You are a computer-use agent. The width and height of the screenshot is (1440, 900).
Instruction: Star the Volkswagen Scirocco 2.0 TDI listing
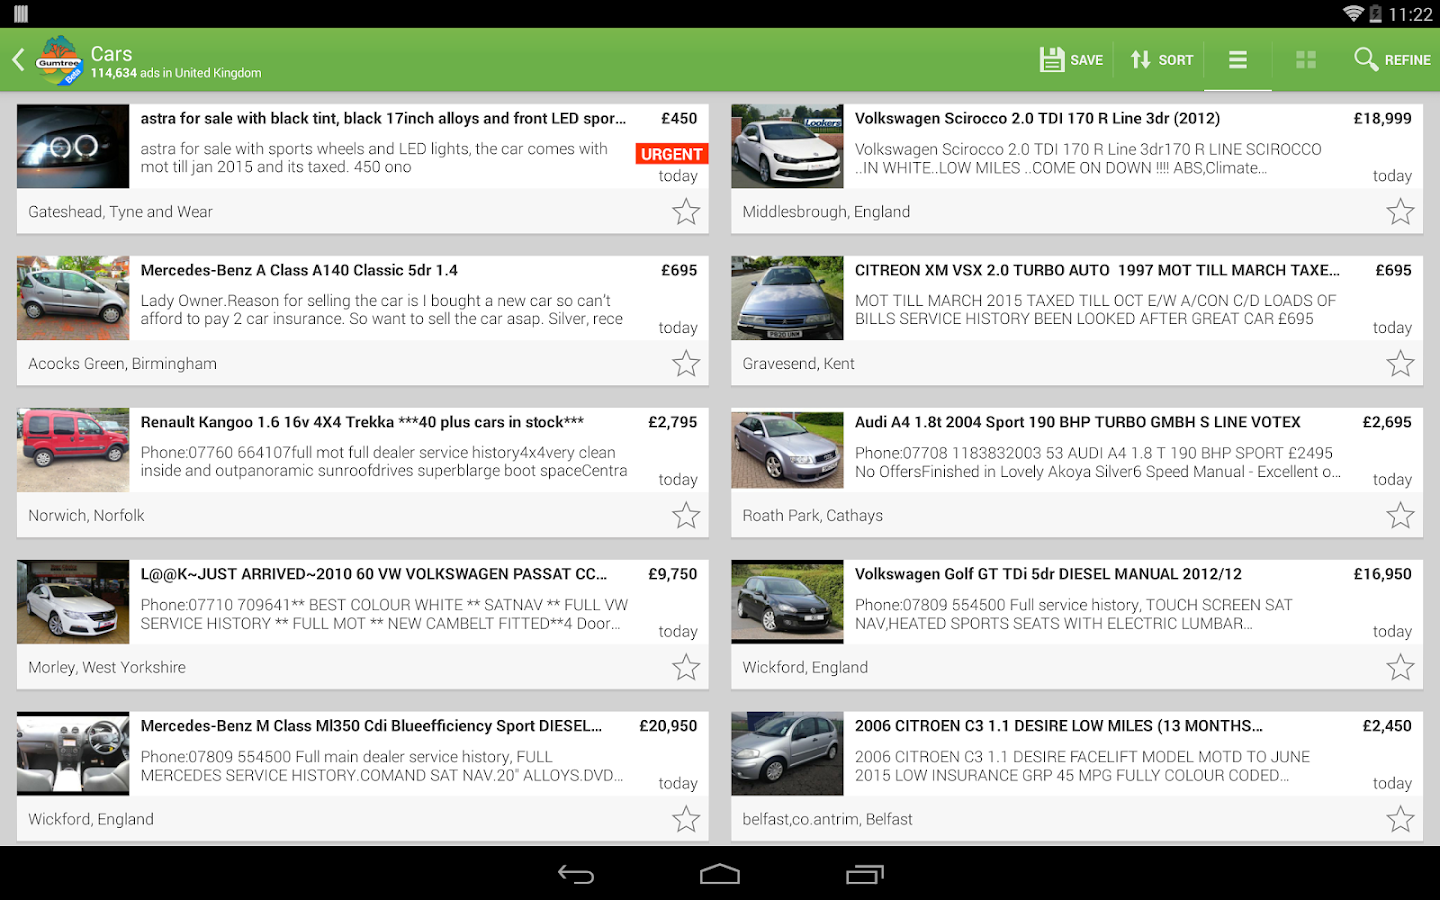pyautogui.click(x=1400, y=212)
